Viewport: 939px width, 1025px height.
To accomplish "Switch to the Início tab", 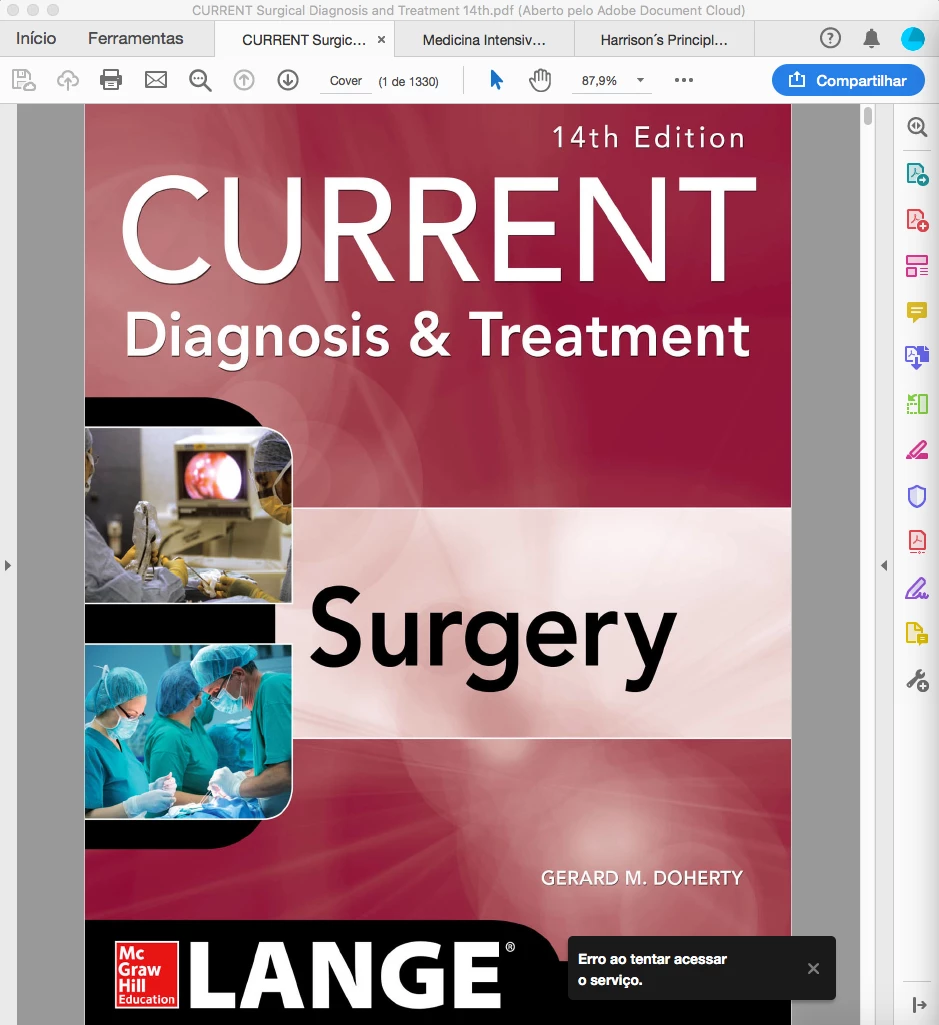I will pos(36,39).
